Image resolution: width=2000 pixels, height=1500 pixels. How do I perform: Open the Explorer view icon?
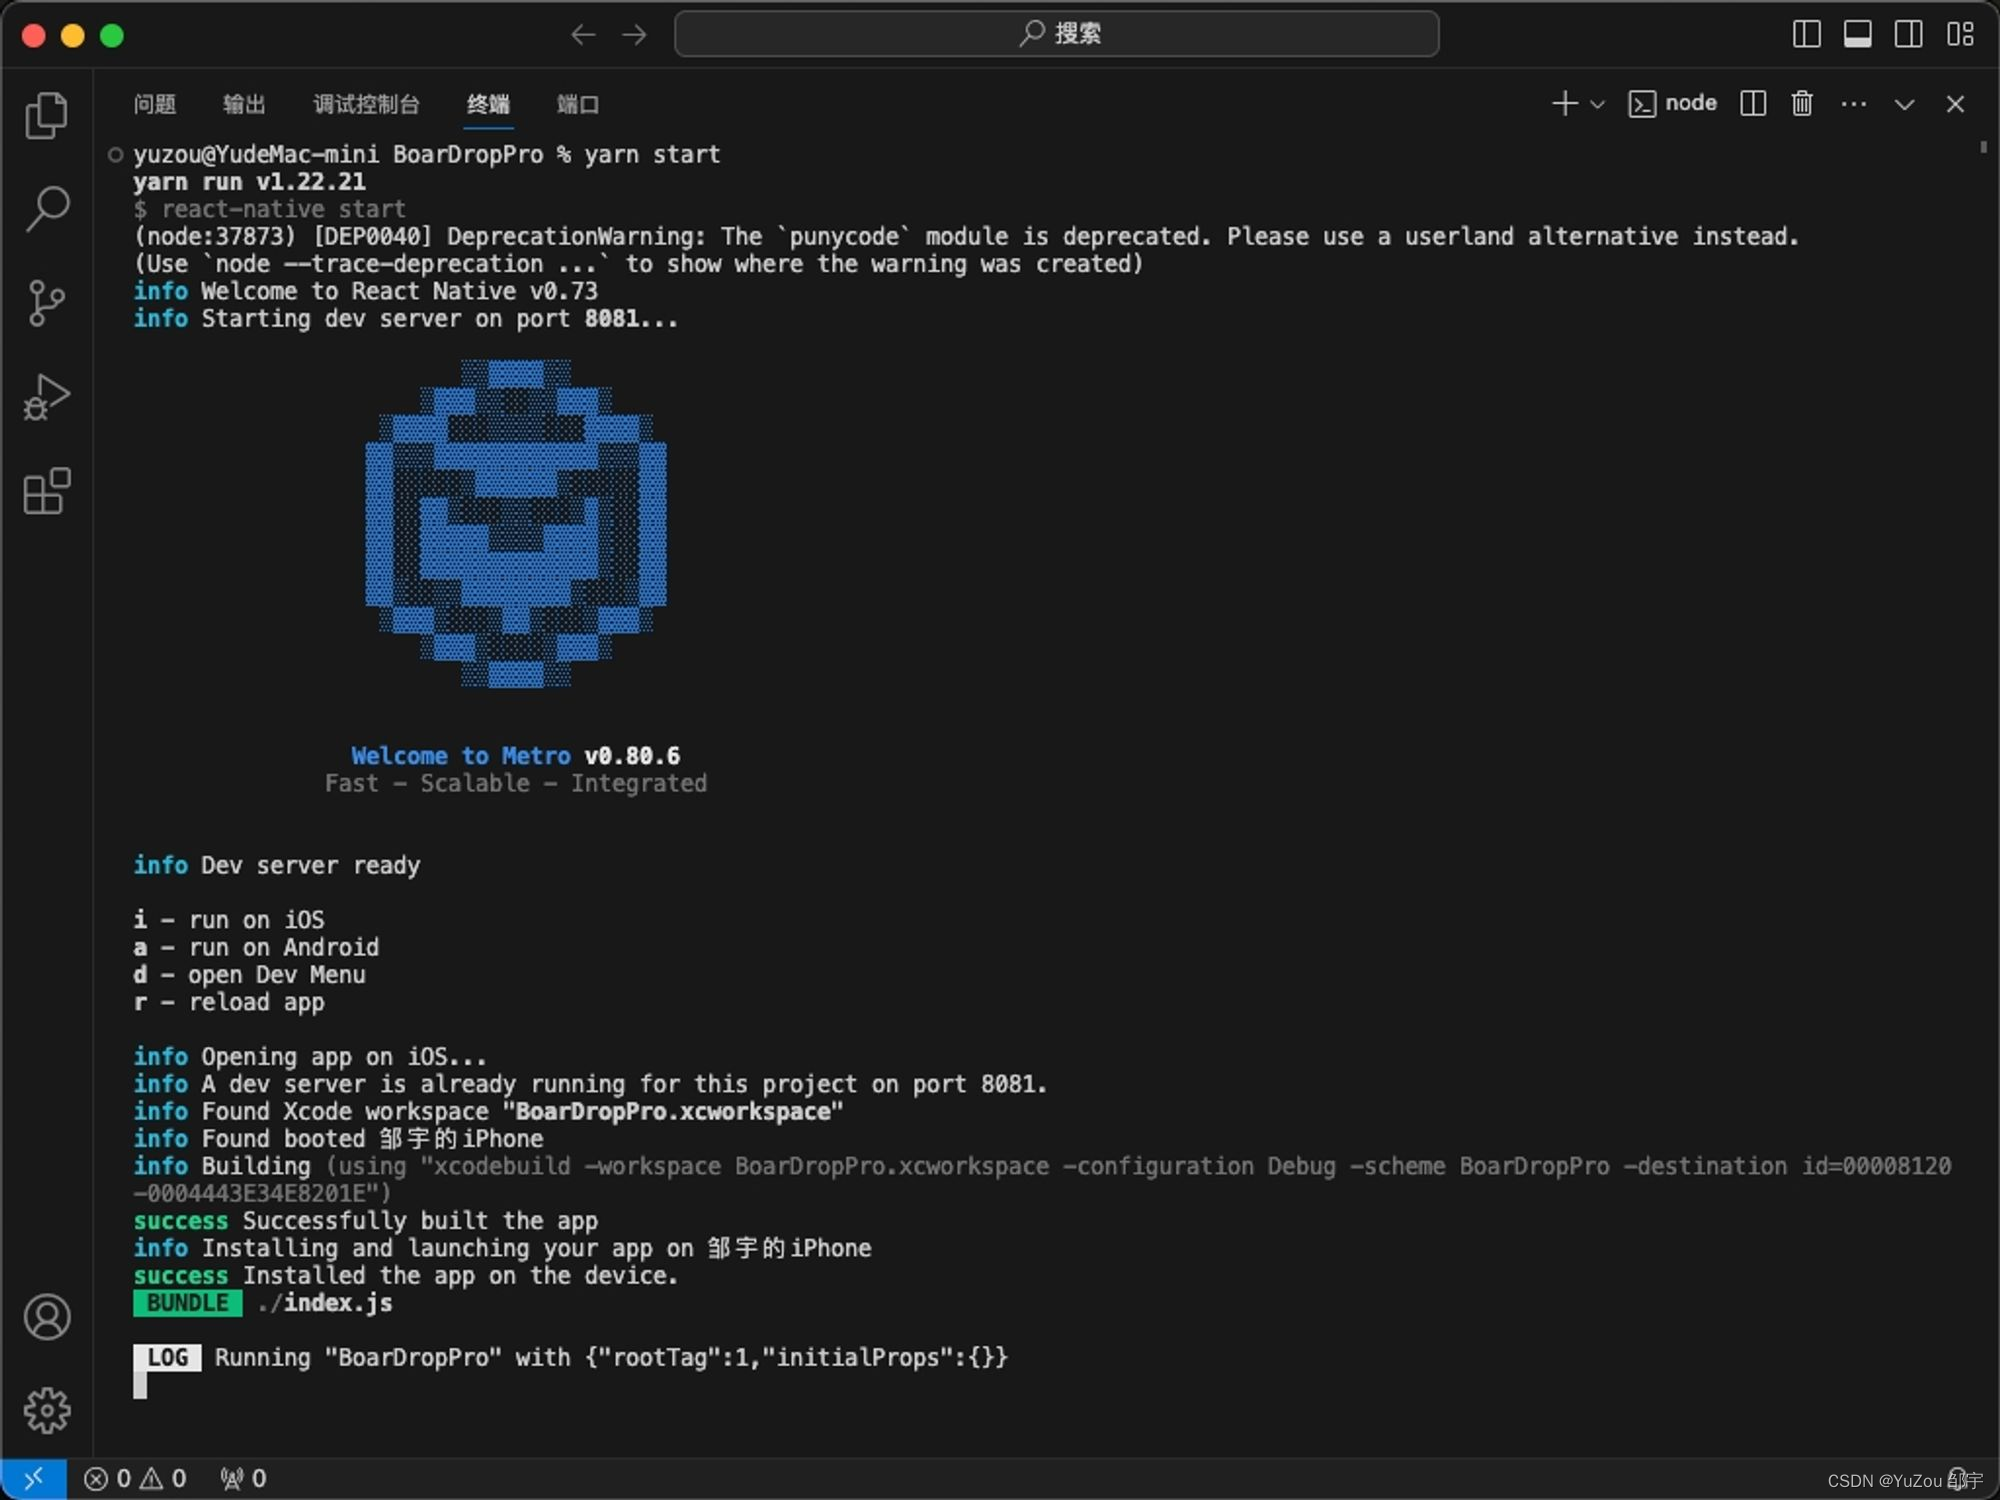[46, 115]
